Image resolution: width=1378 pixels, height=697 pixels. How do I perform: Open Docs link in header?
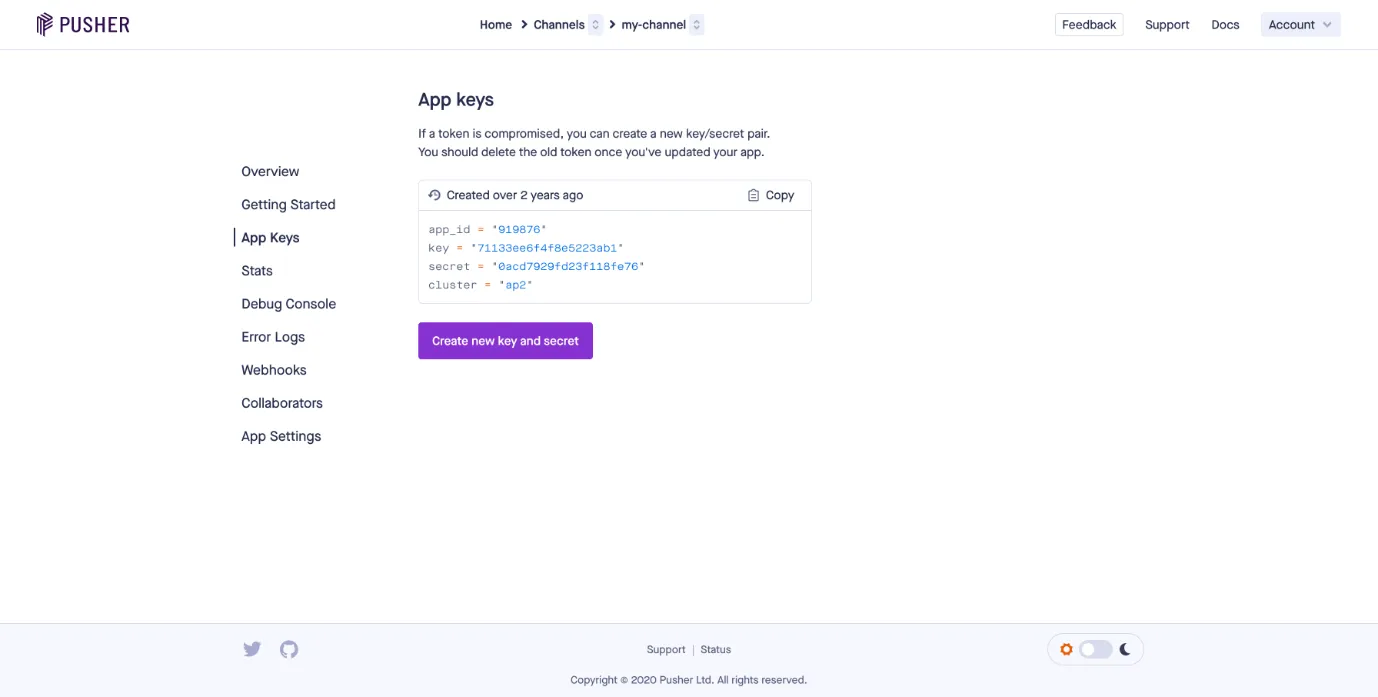[x=1225, y=25]
